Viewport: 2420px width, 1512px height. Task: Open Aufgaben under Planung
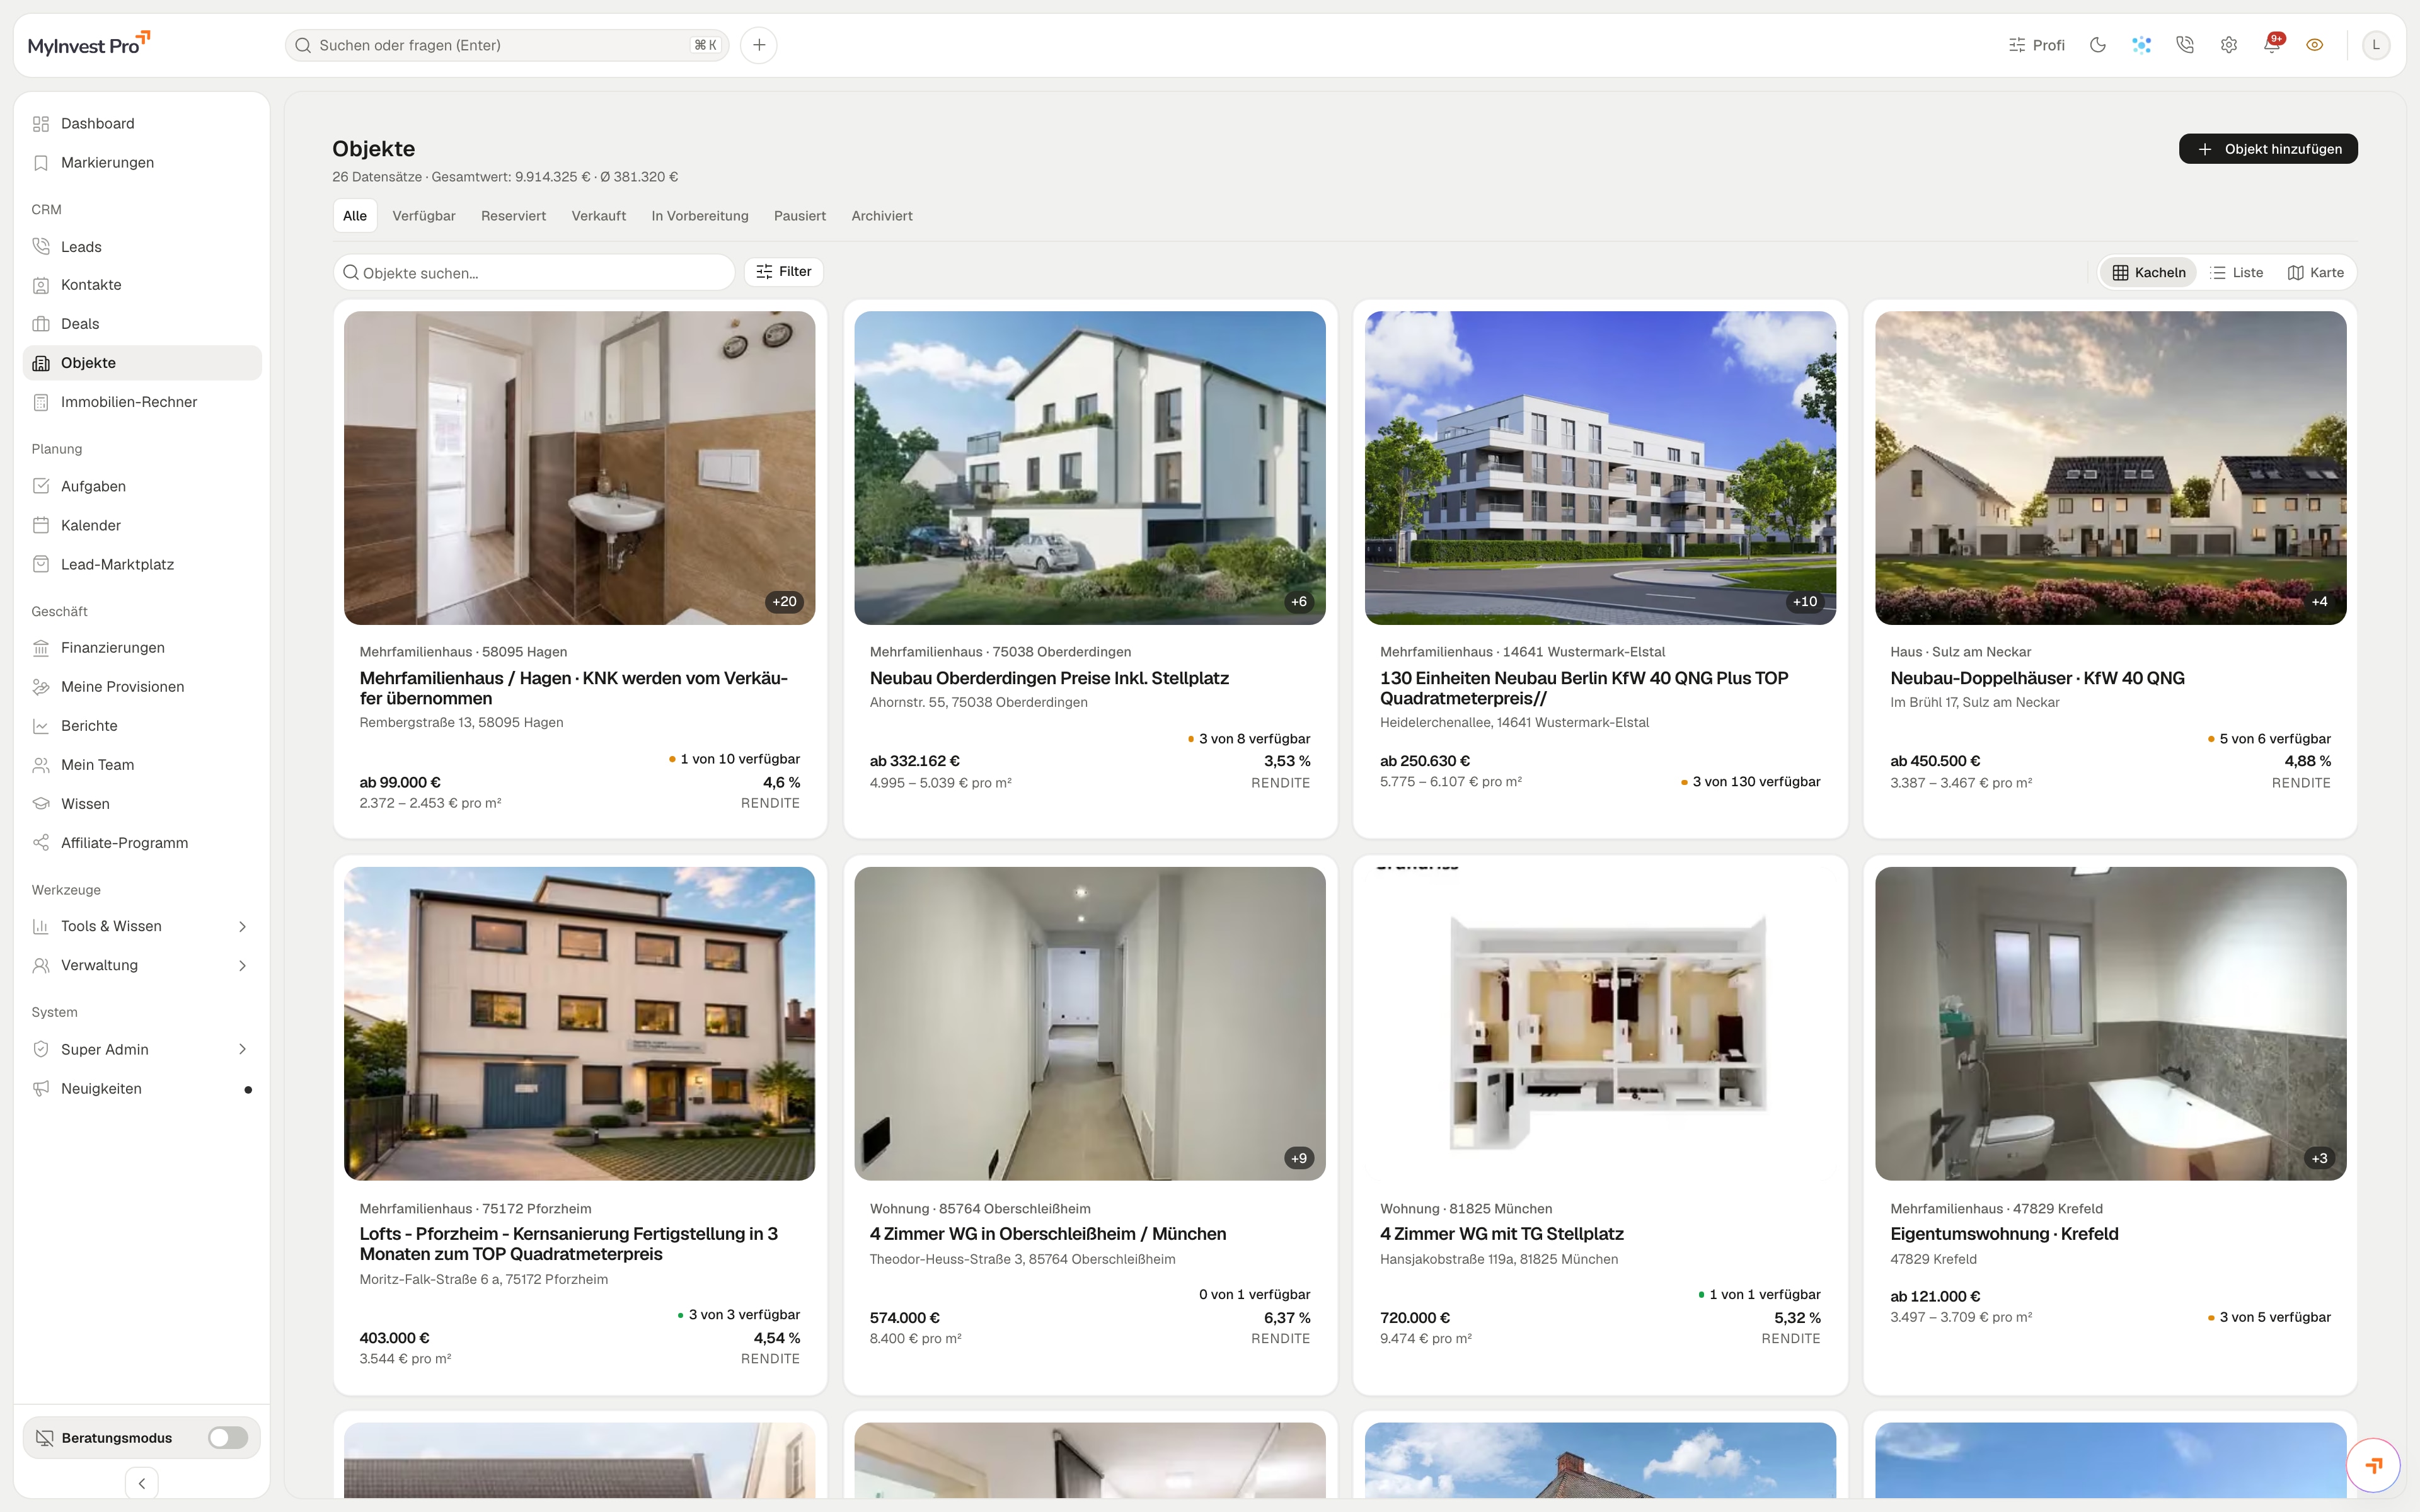[x=142, y=486]
